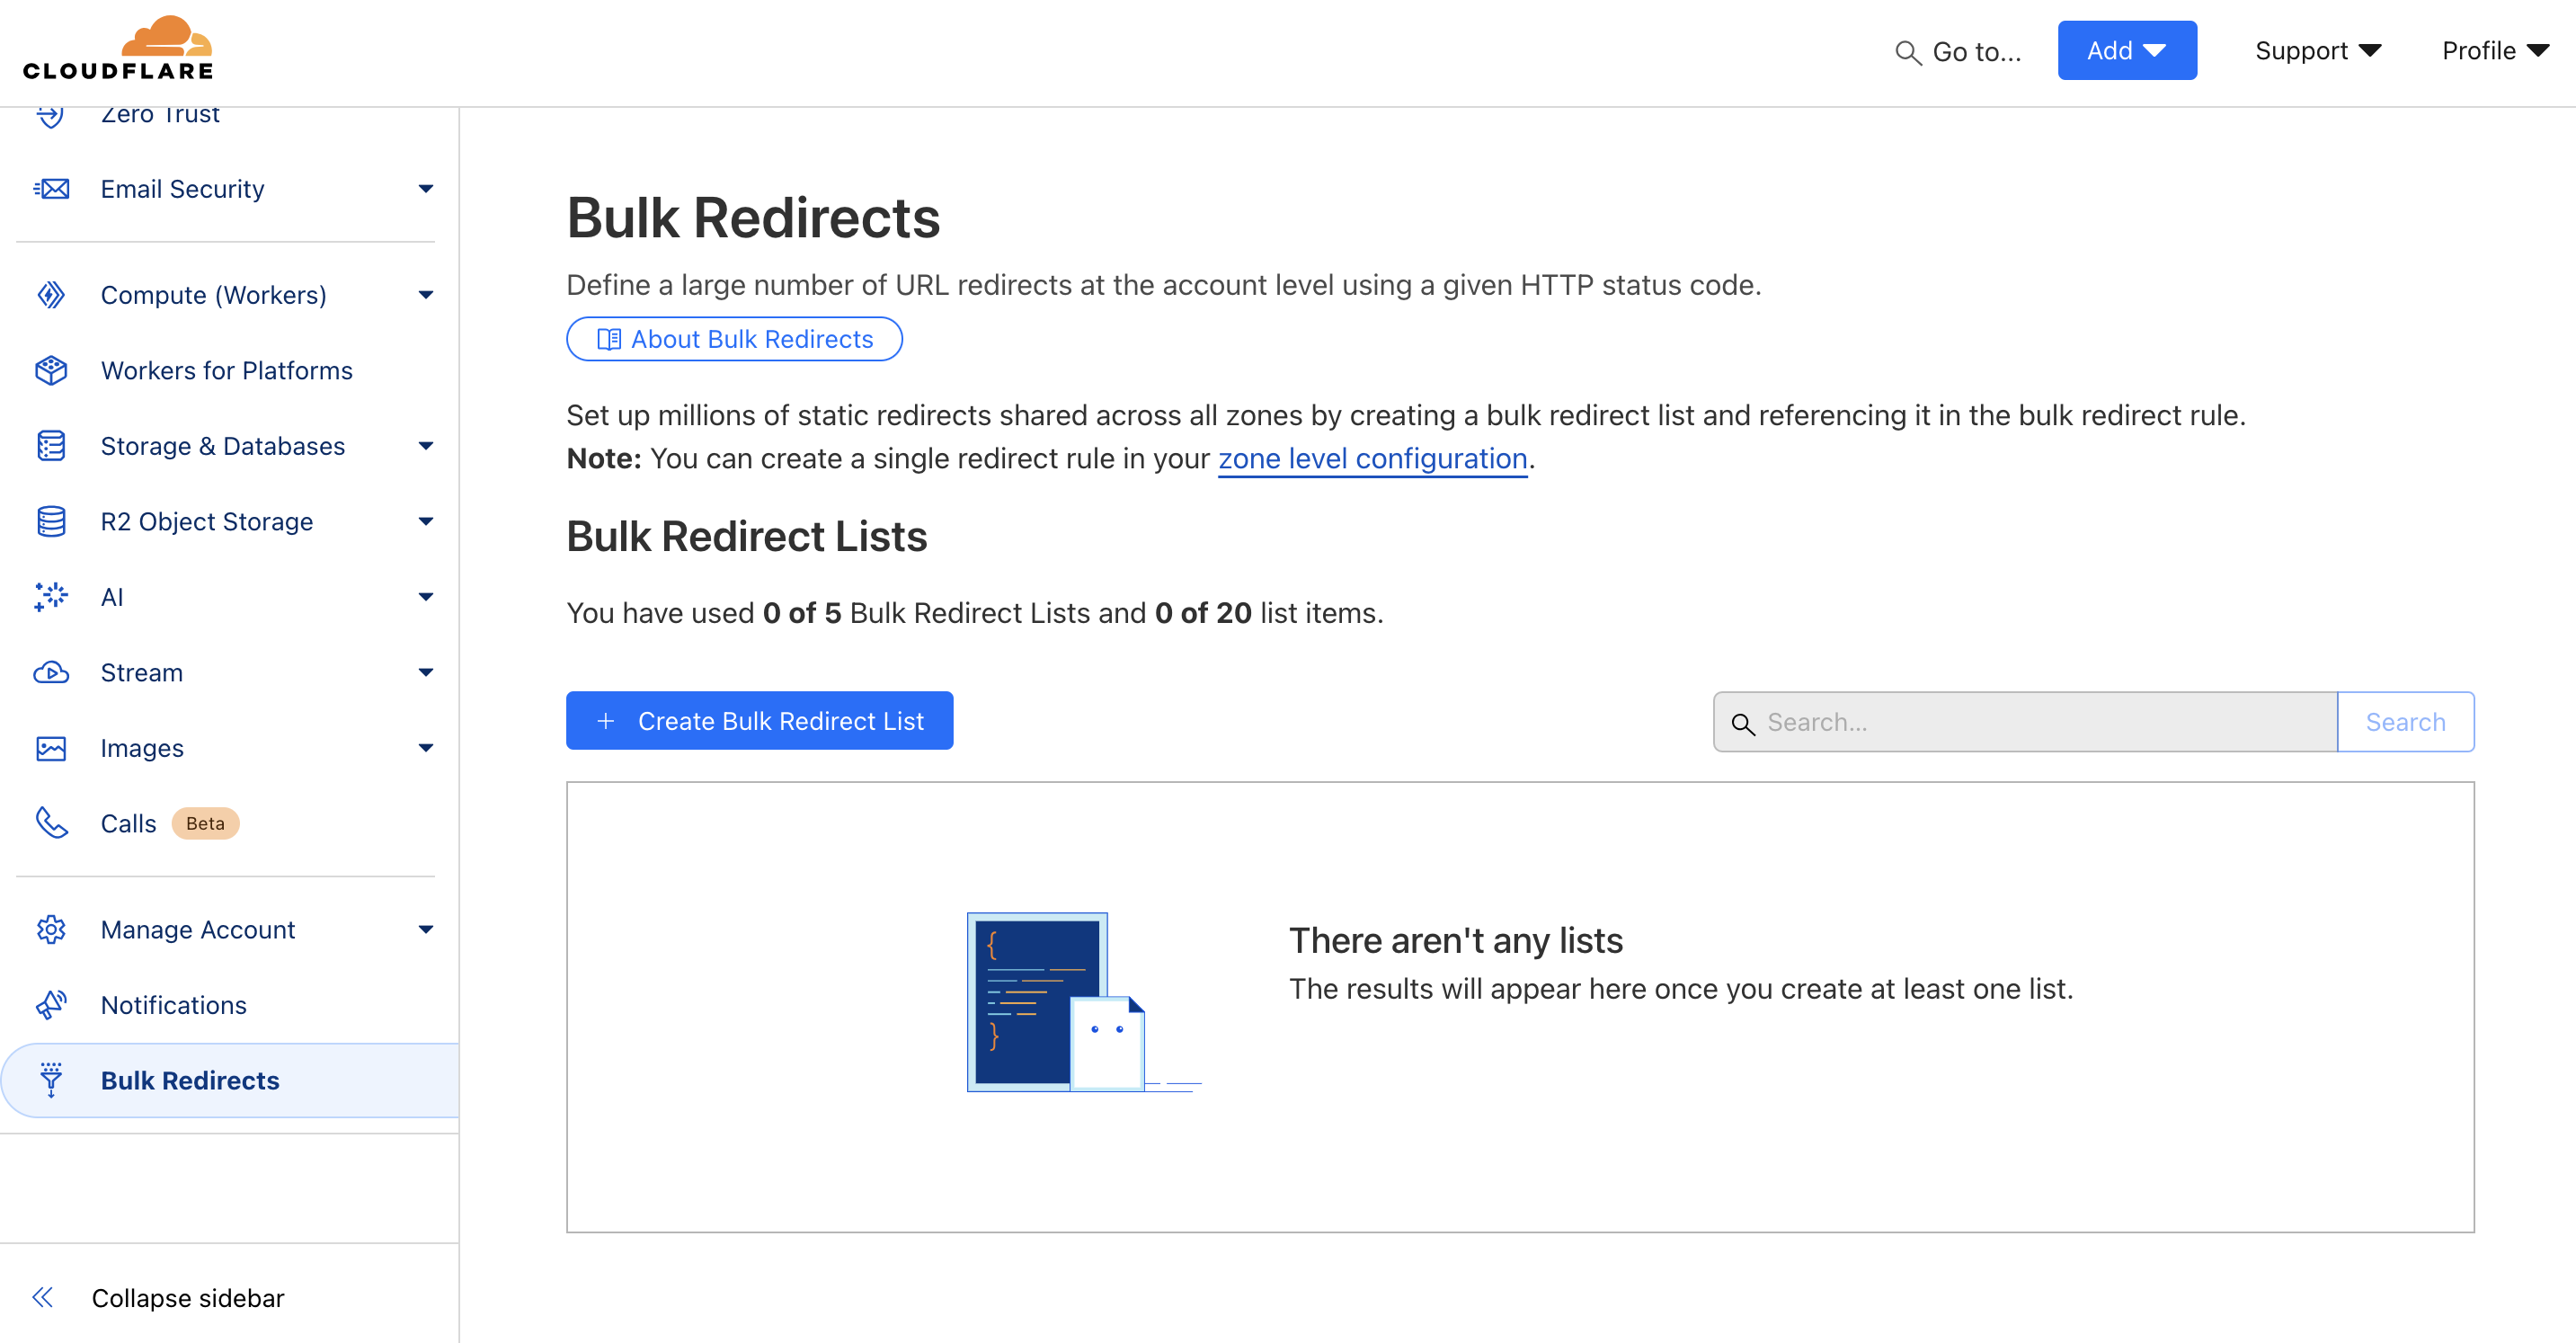Viewport: 2576px width, 1343px height.
Task: Click the Notifications bell icon
Action: [x=51, y=1004]
